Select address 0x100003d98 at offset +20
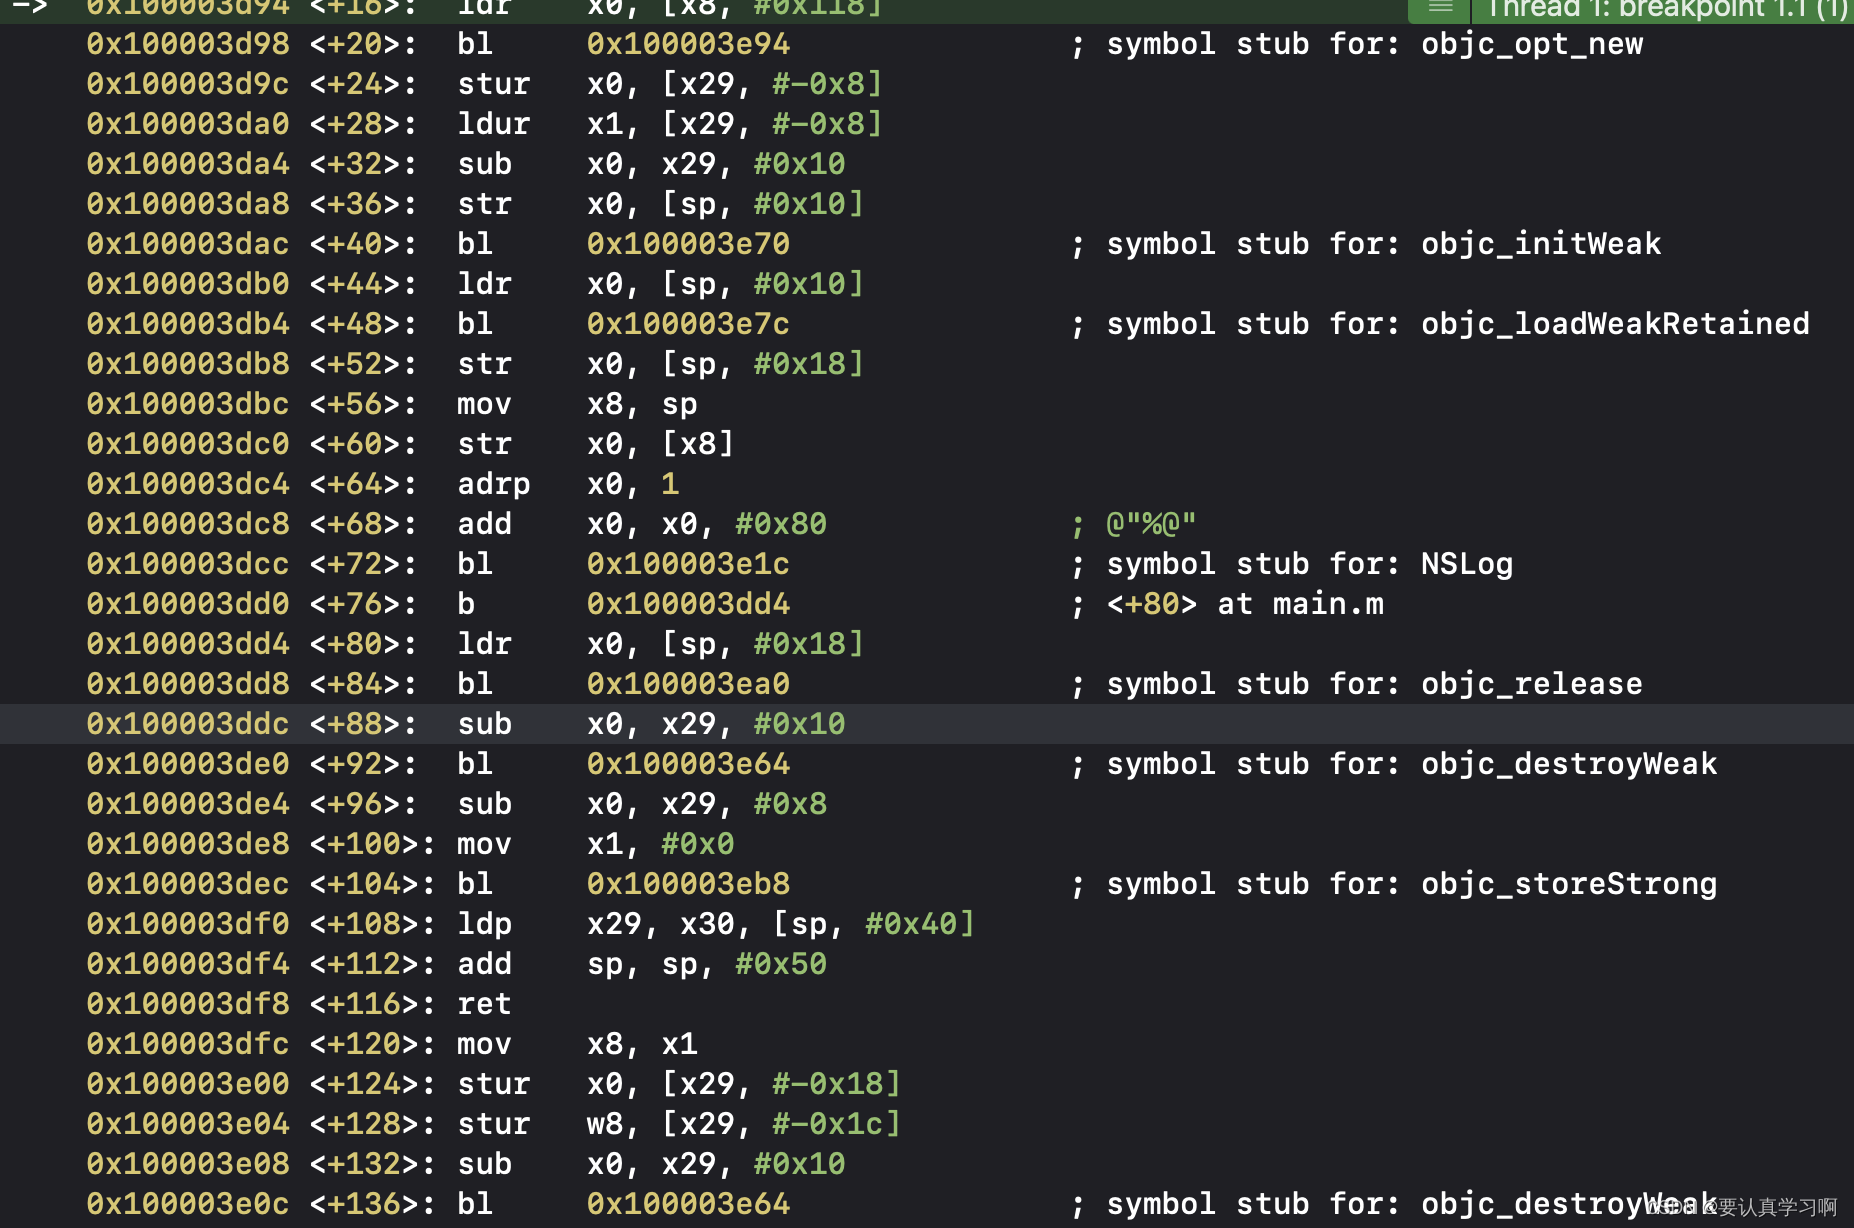The height and width of the screenshot is (1228, 1854). pyautogui.click(x=188, y=44)
